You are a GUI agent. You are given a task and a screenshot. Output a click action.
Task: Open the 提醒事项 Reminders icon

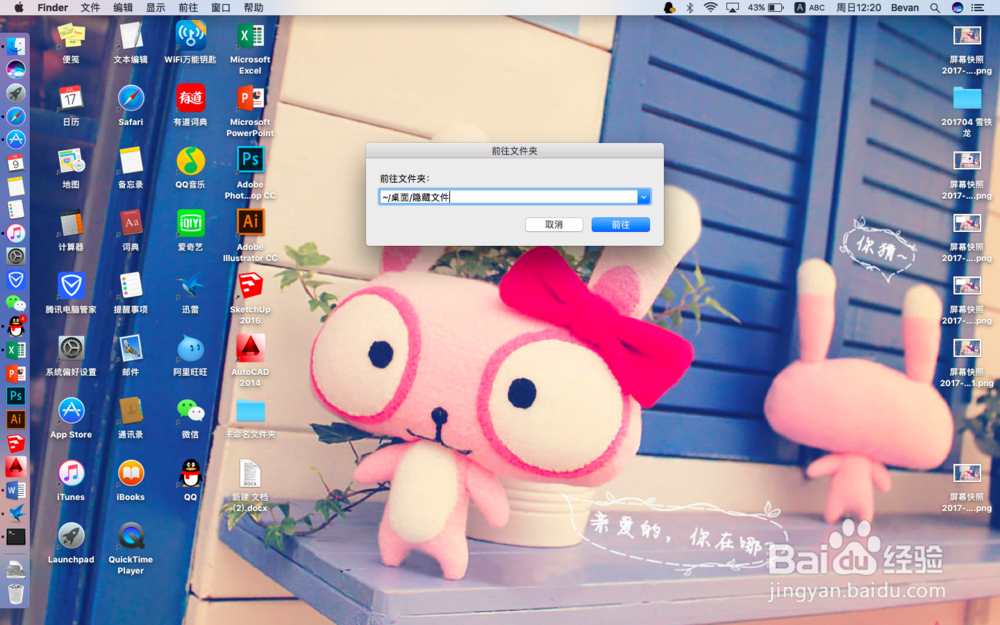point(130,286)
